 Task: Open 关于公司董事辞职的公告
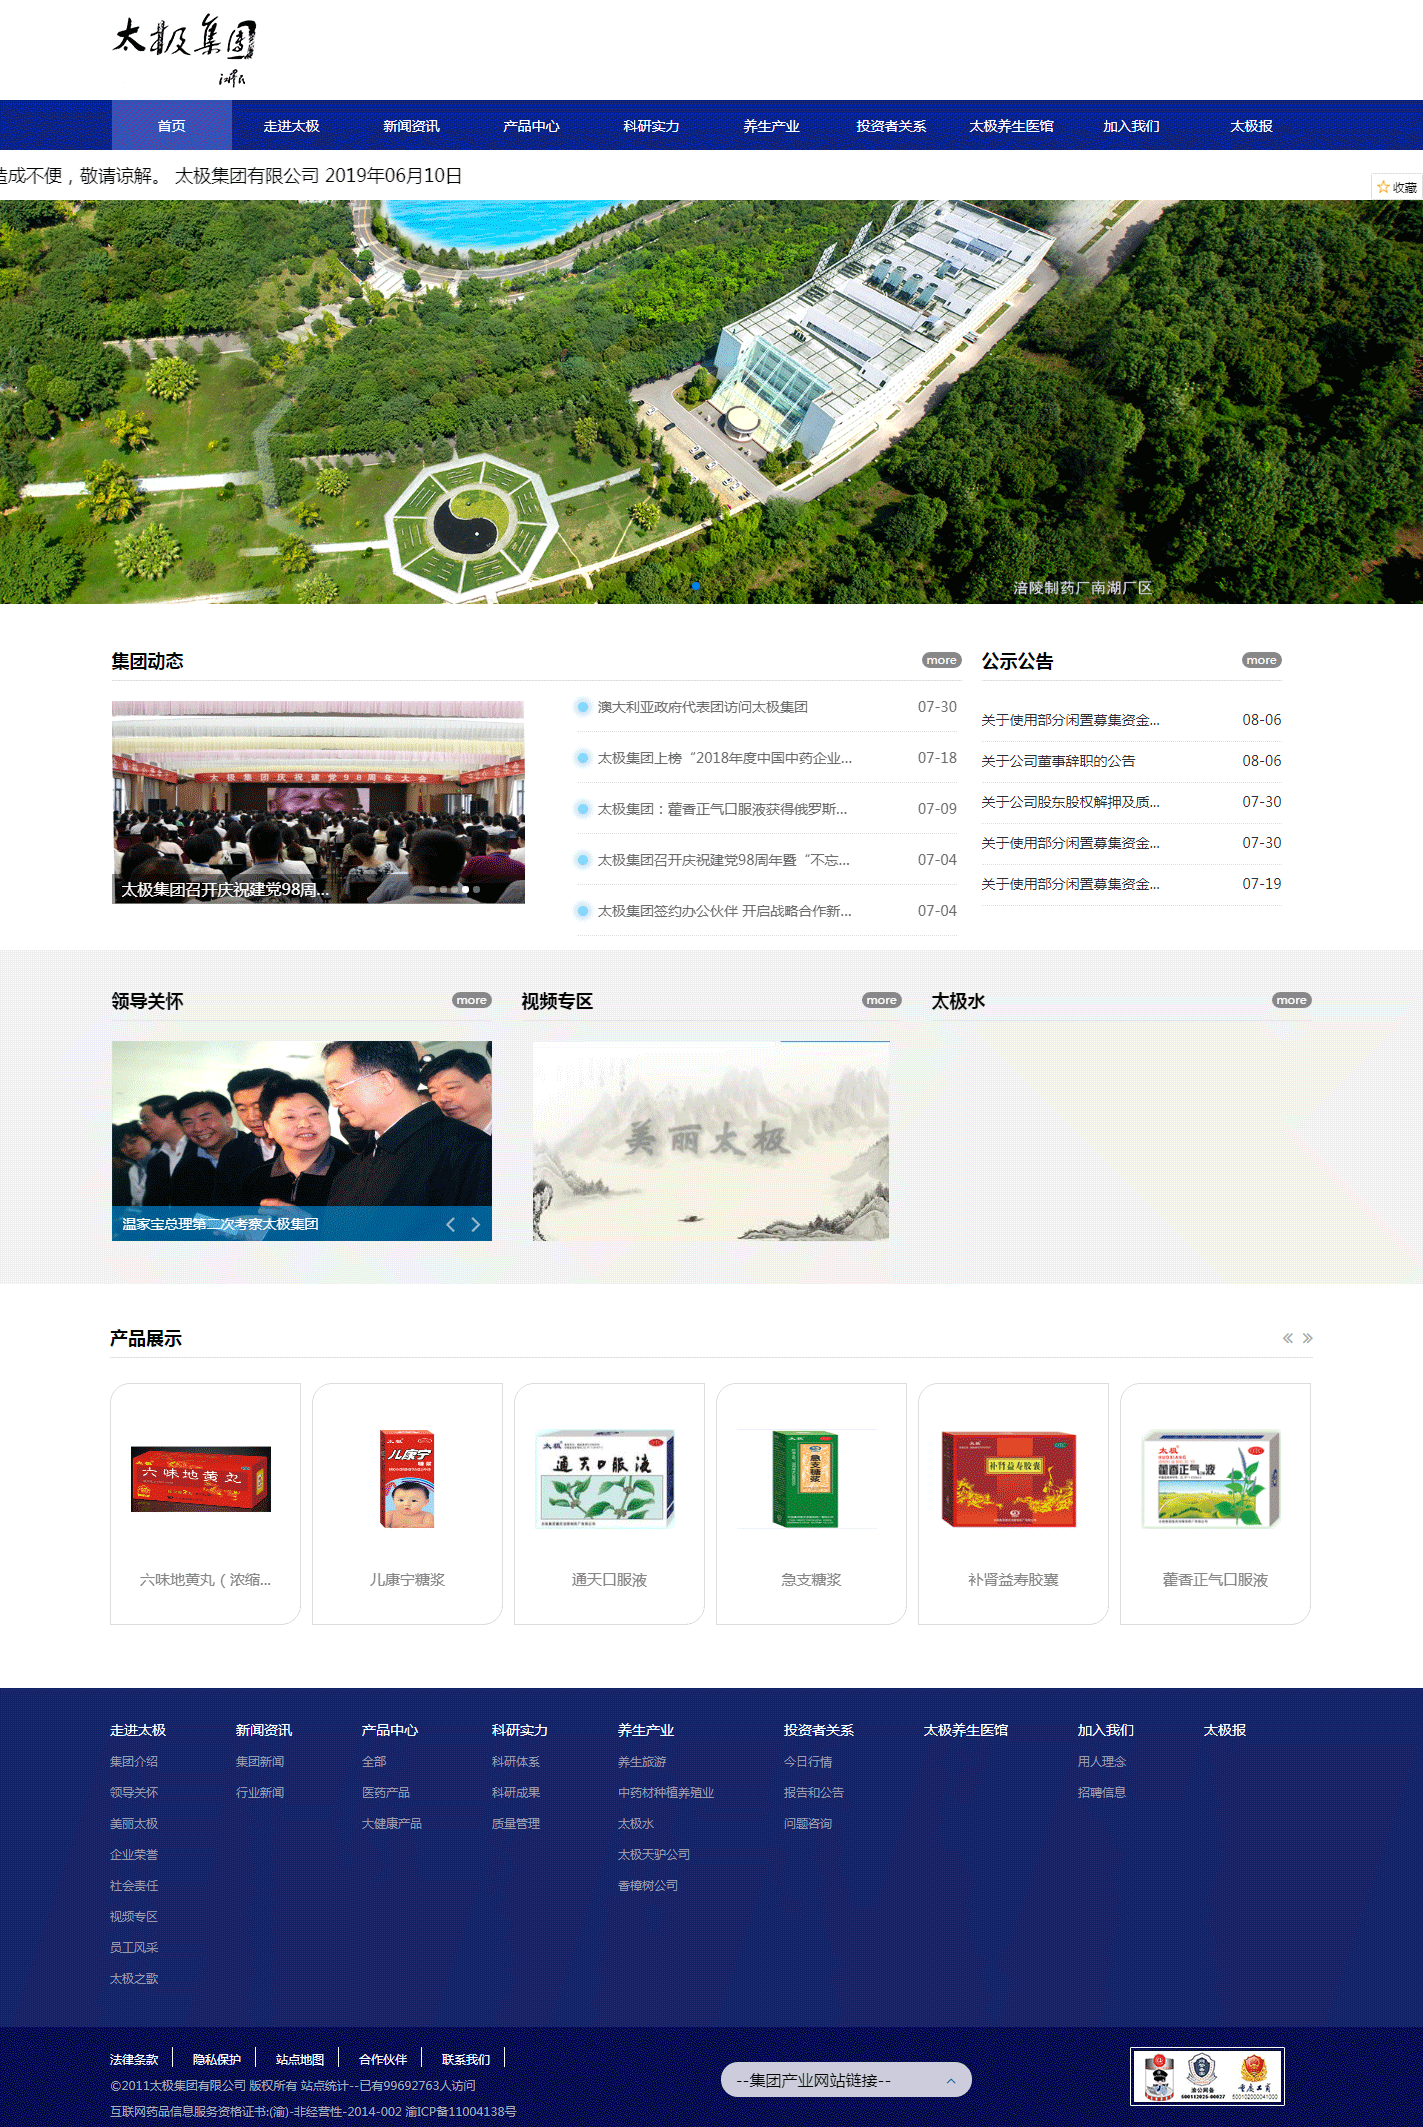click(1058, 761)
